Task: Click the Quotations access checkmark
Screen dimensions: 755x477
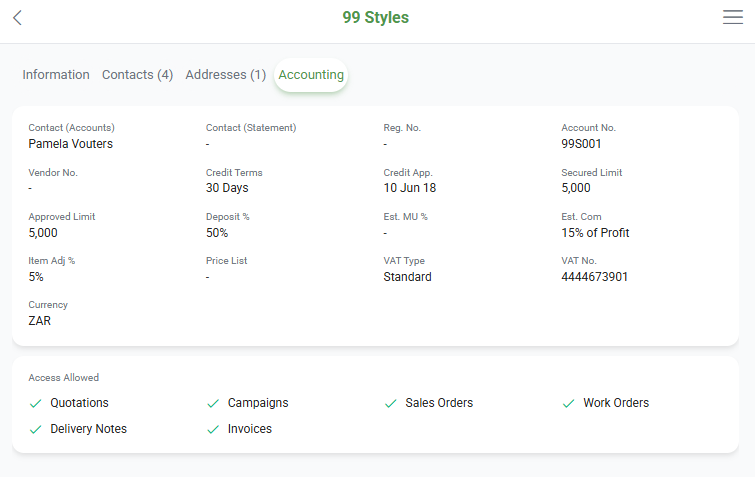Action: point(36,403)
